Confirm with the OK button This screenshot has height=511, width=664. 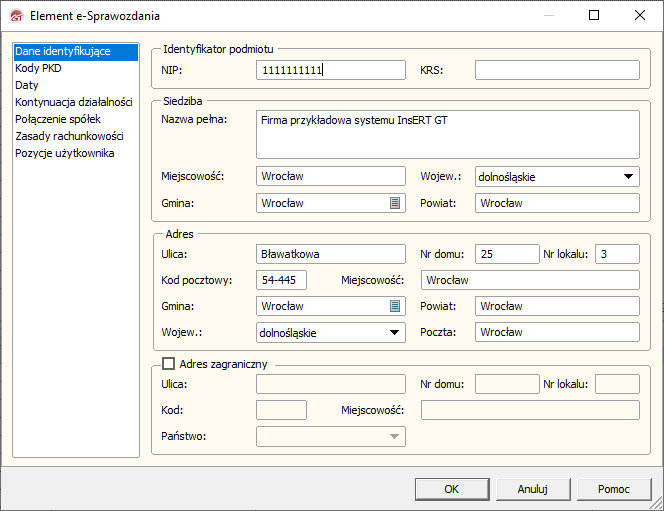tap(452, 489)
